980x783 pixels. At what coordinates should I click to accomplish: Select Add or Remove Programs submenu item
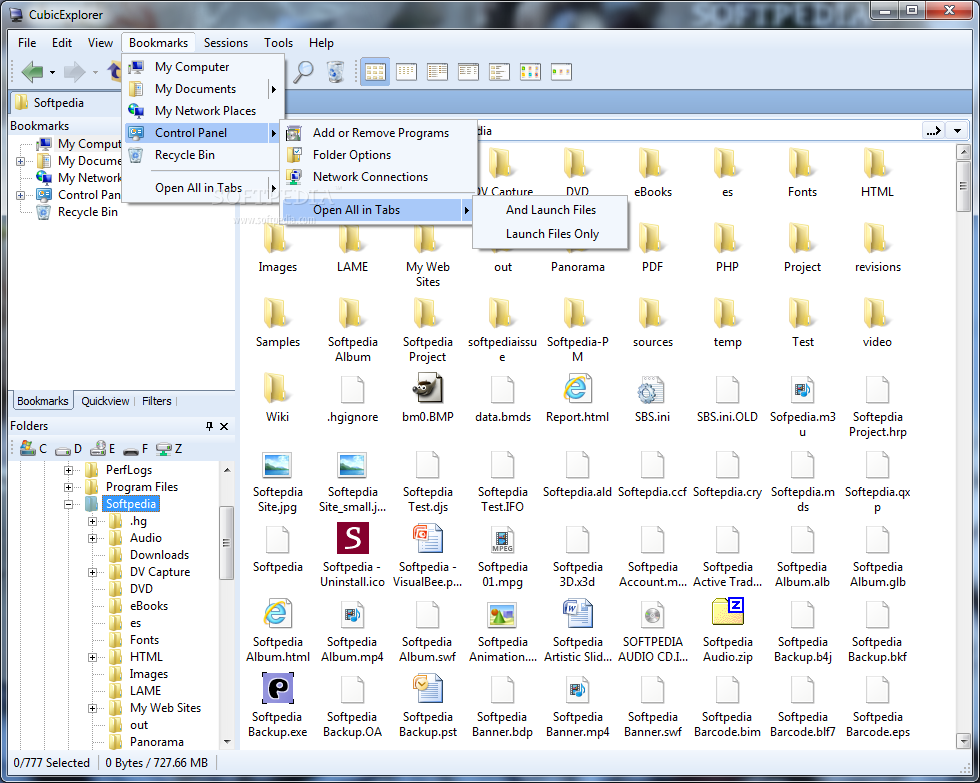[378, 132]
